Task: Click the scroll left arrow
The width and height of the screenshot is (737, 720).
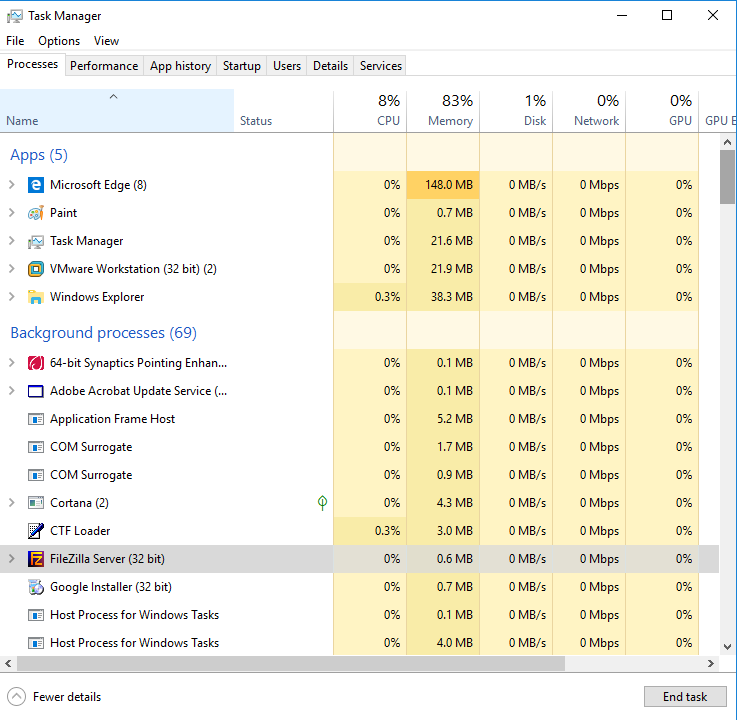Action: pyautogui.click(x=8, y=664)
